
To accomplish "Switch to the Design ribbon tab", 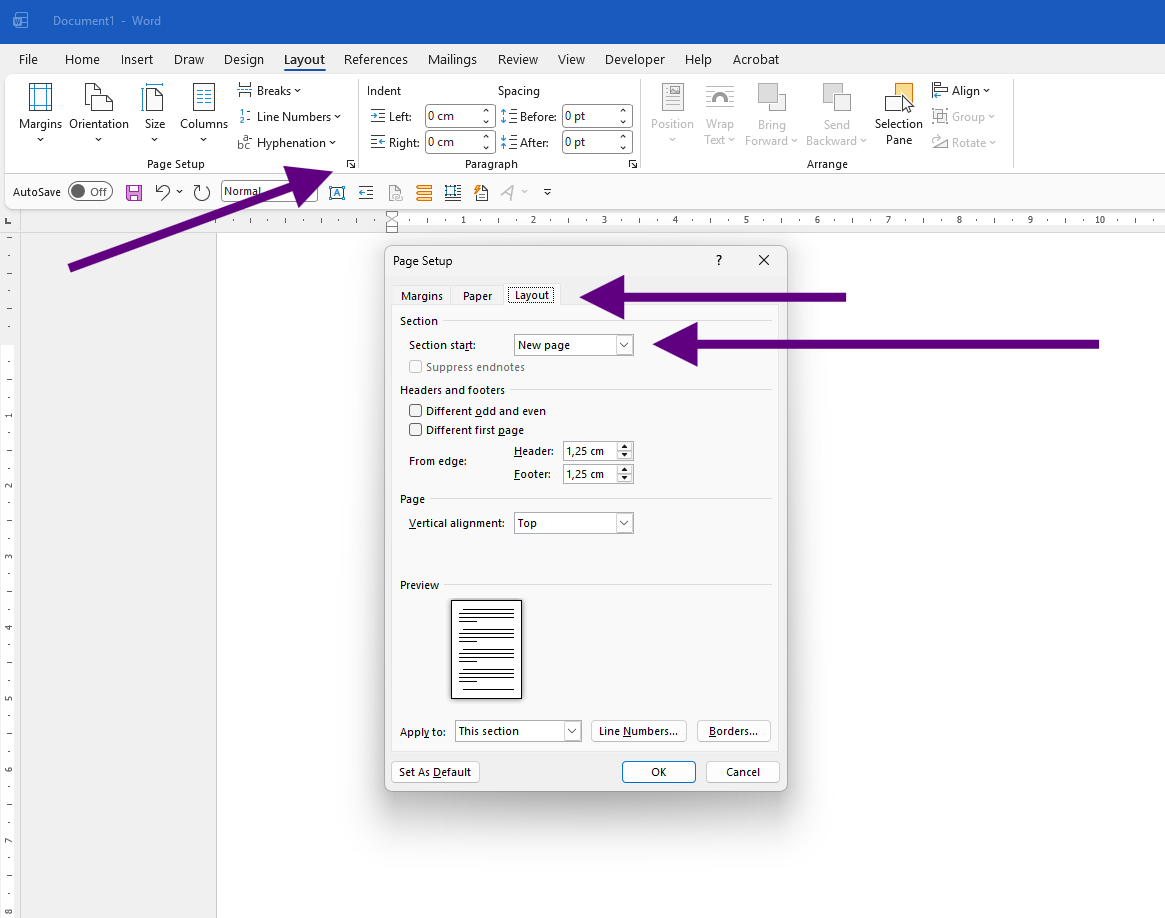I will pos(244,59).
